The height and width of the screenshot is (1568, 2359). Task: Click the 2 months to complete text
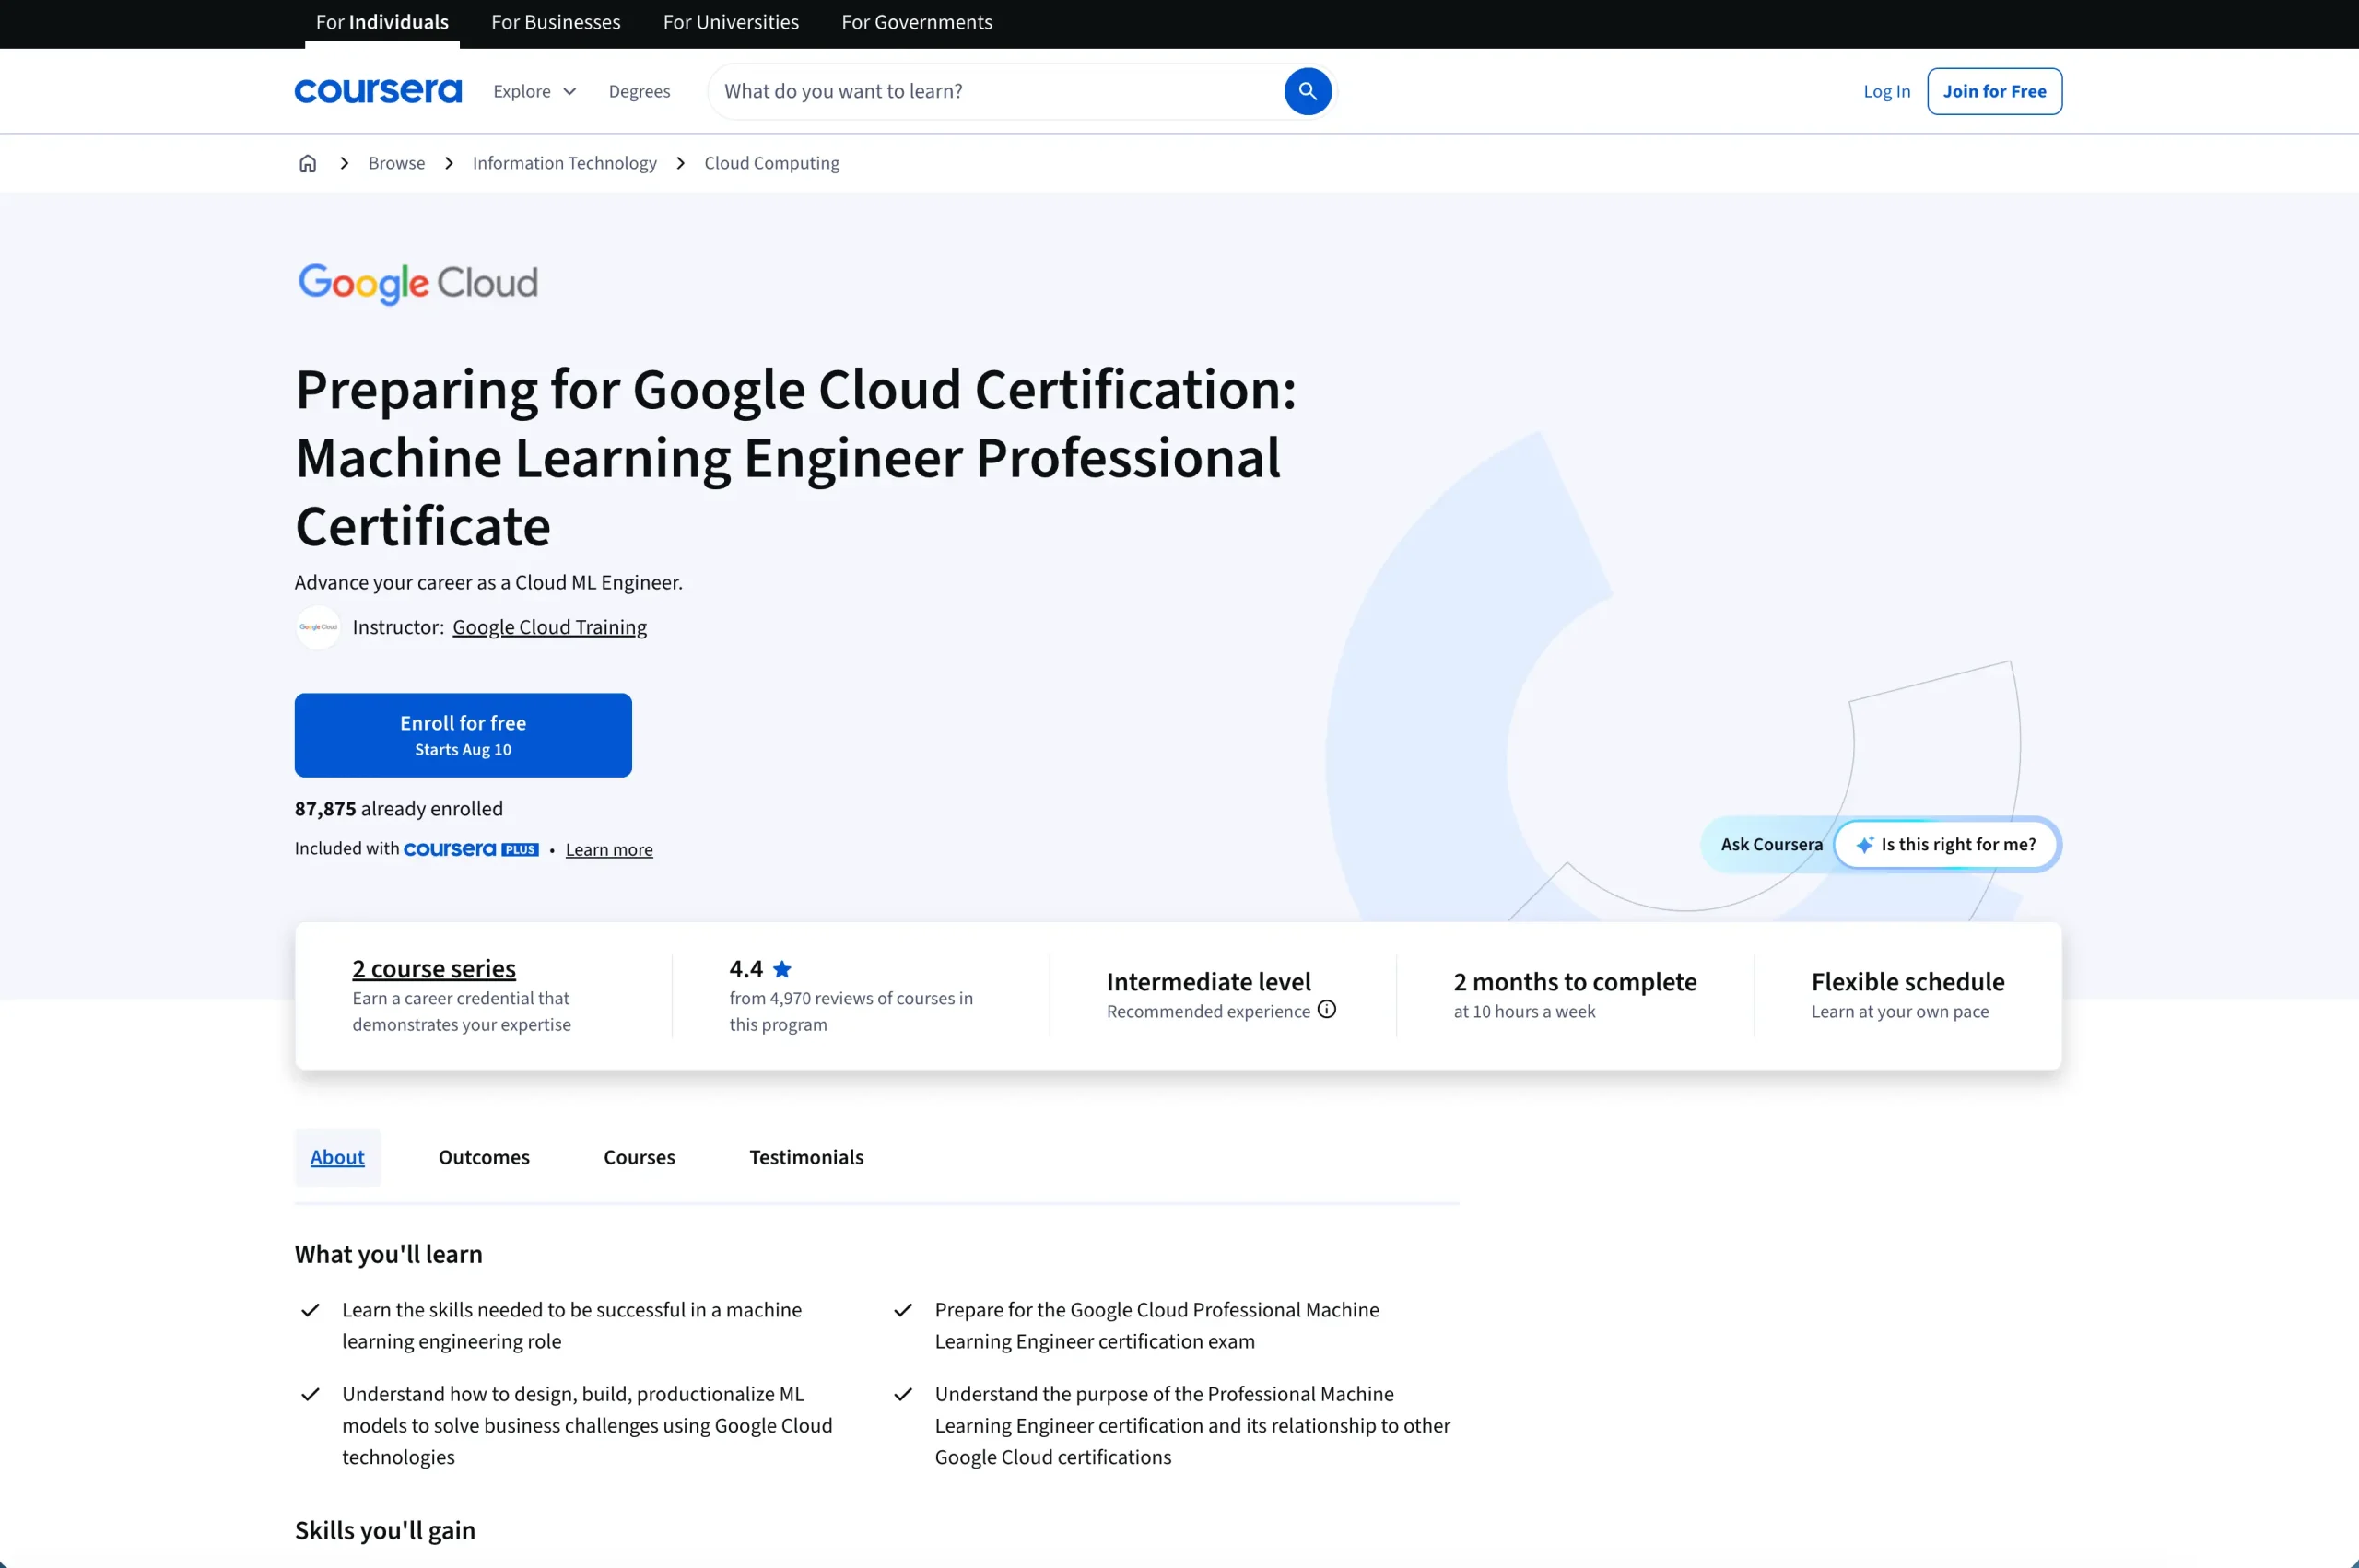tap(1575, 982)
